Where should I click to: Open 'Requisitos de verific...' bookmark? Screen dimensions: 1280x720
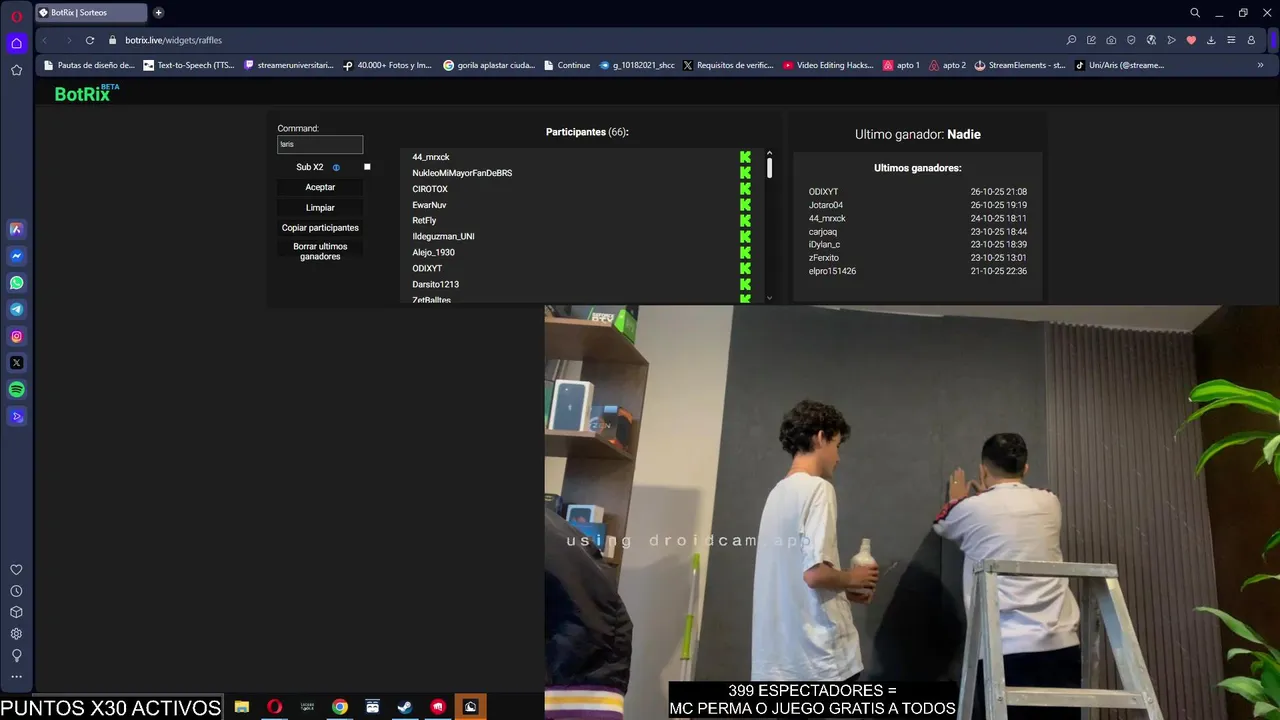pyautogui.click(x=728, y=65)
